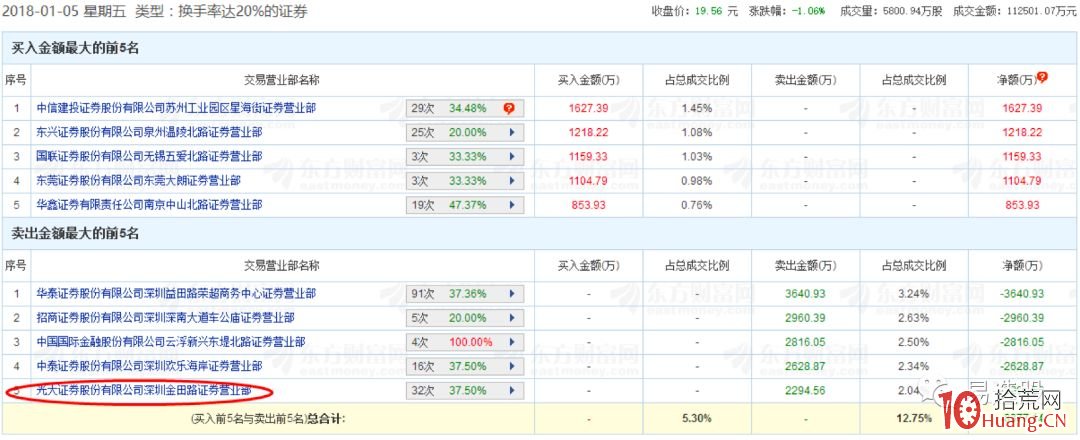Click buy amount 1627.39 cell
The width and height of the screenshot is (1080, 440).
[588, 108]
